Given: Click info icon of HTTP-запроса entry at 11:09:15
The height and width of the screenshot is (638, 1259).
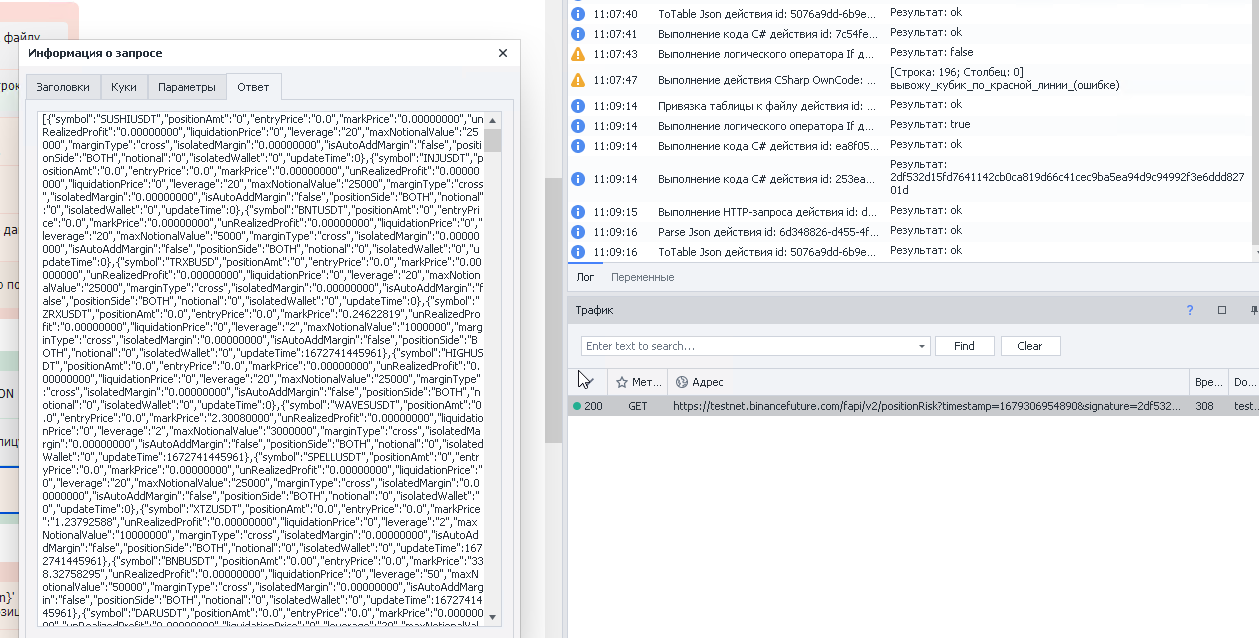Looking at the screenshot, I should pyautogui.click(x=577, y=212).
